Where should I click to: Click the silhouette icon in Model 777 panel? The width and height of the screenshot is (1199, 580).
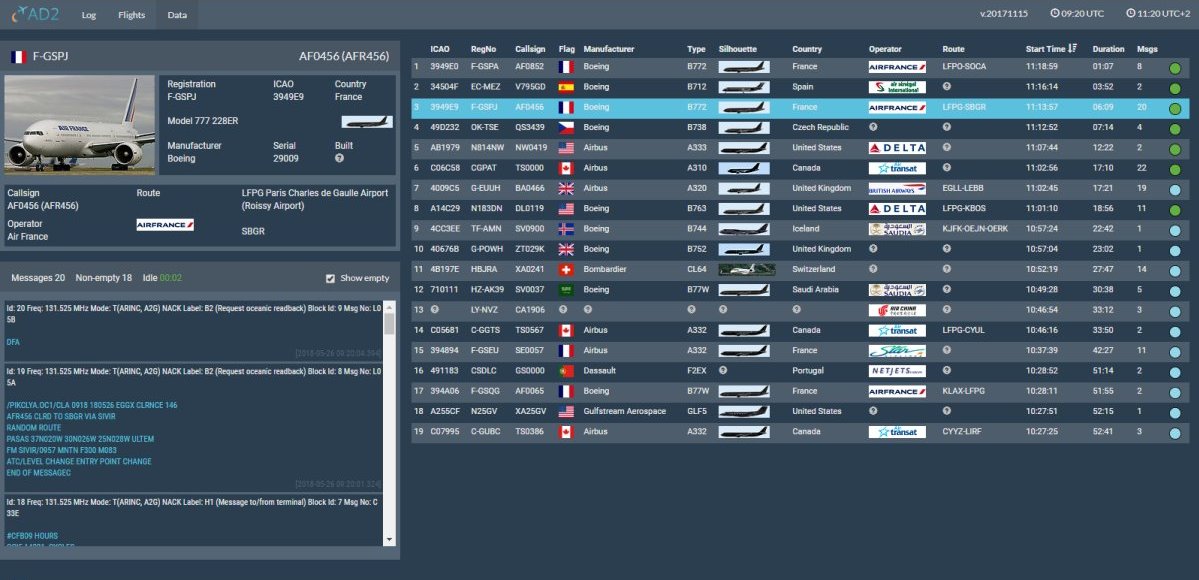[367, 122]
